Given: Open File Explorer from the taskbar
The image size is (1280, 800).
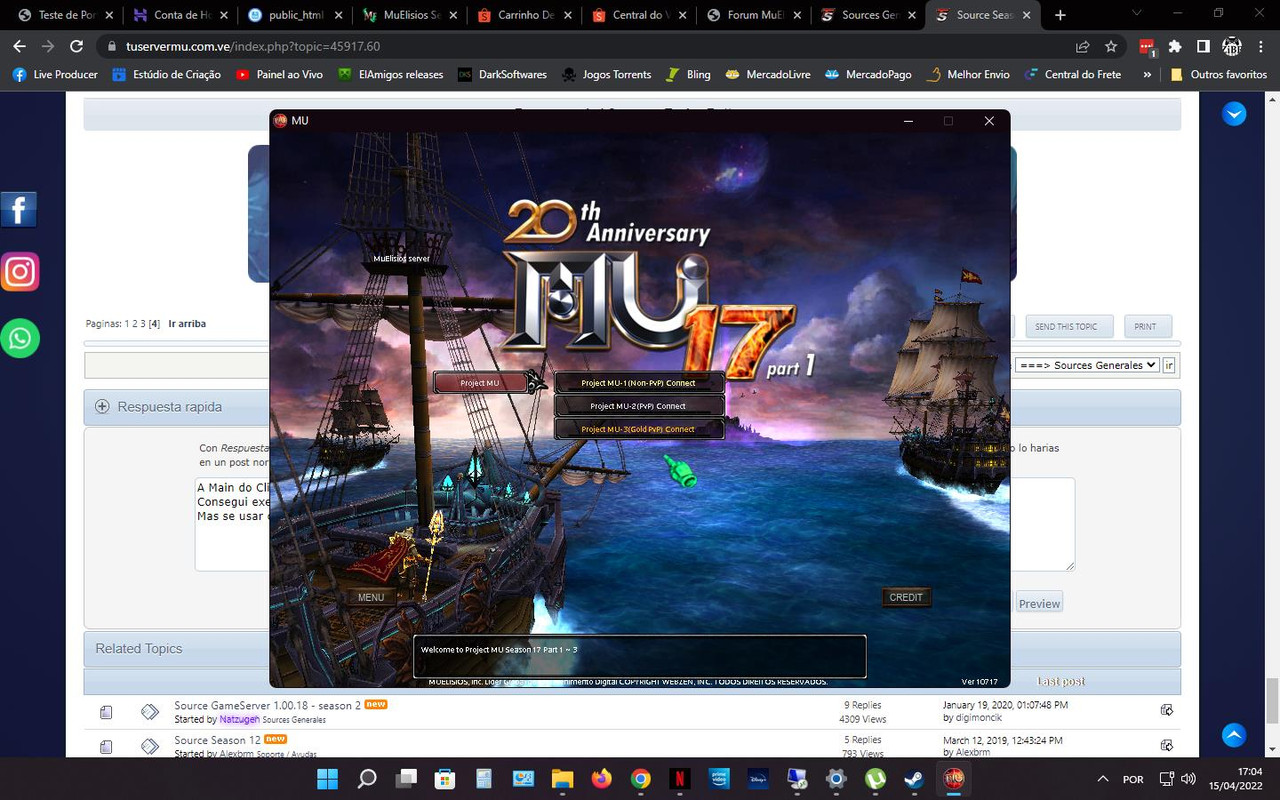Looking at the screenshot, I should tap(562, 778).
